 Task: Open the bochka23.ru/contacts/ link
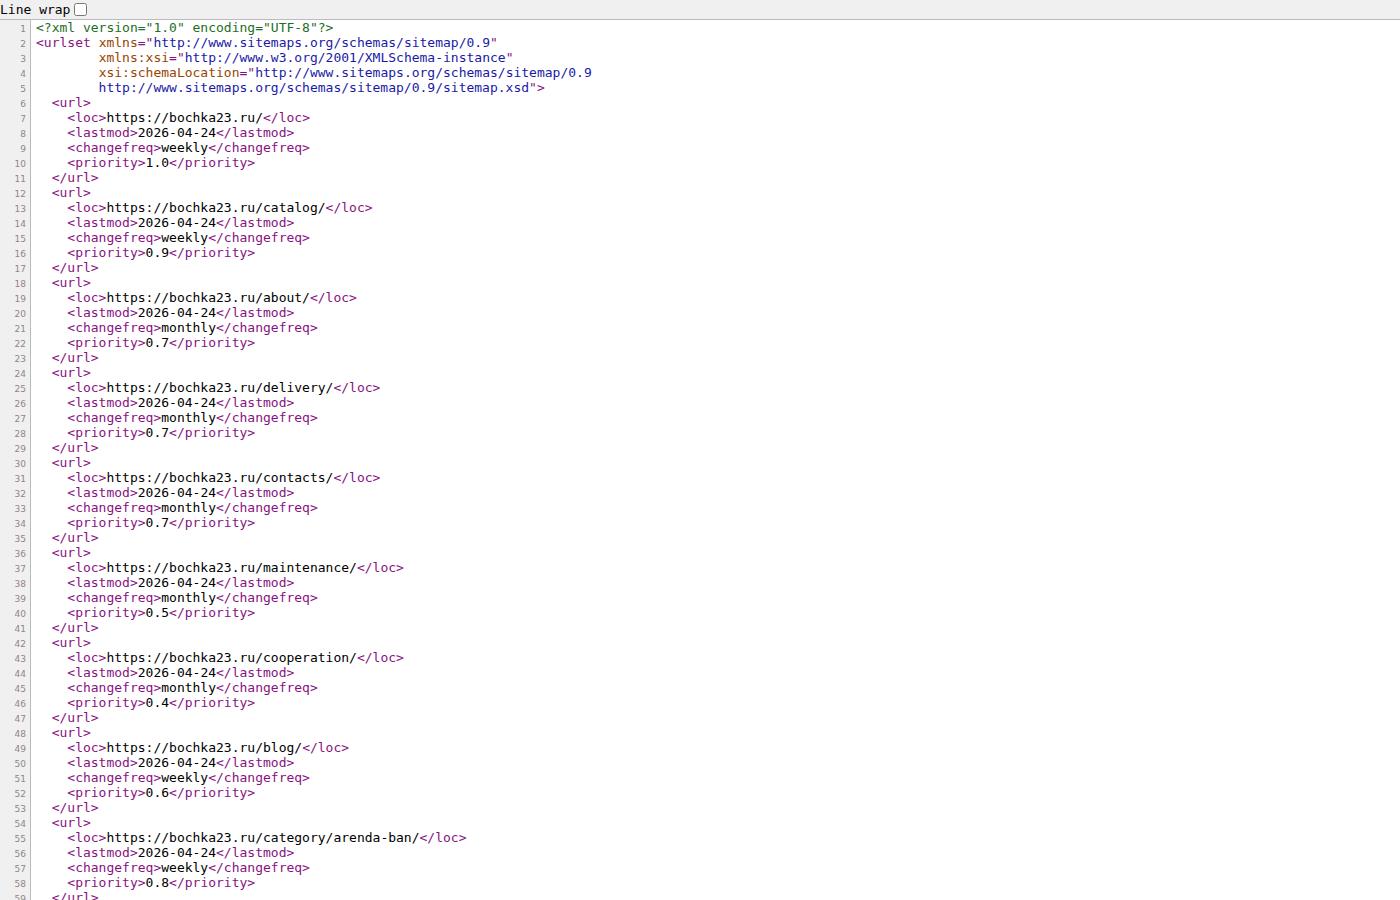pos(220,478)
